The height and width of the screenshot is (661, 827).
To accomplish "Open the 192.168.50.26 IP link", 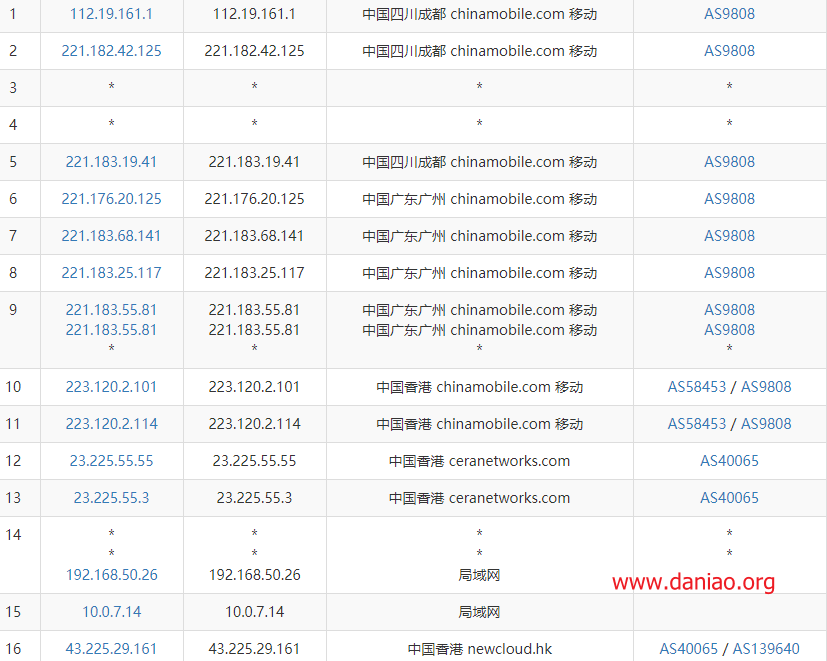I will coord(111,575).
